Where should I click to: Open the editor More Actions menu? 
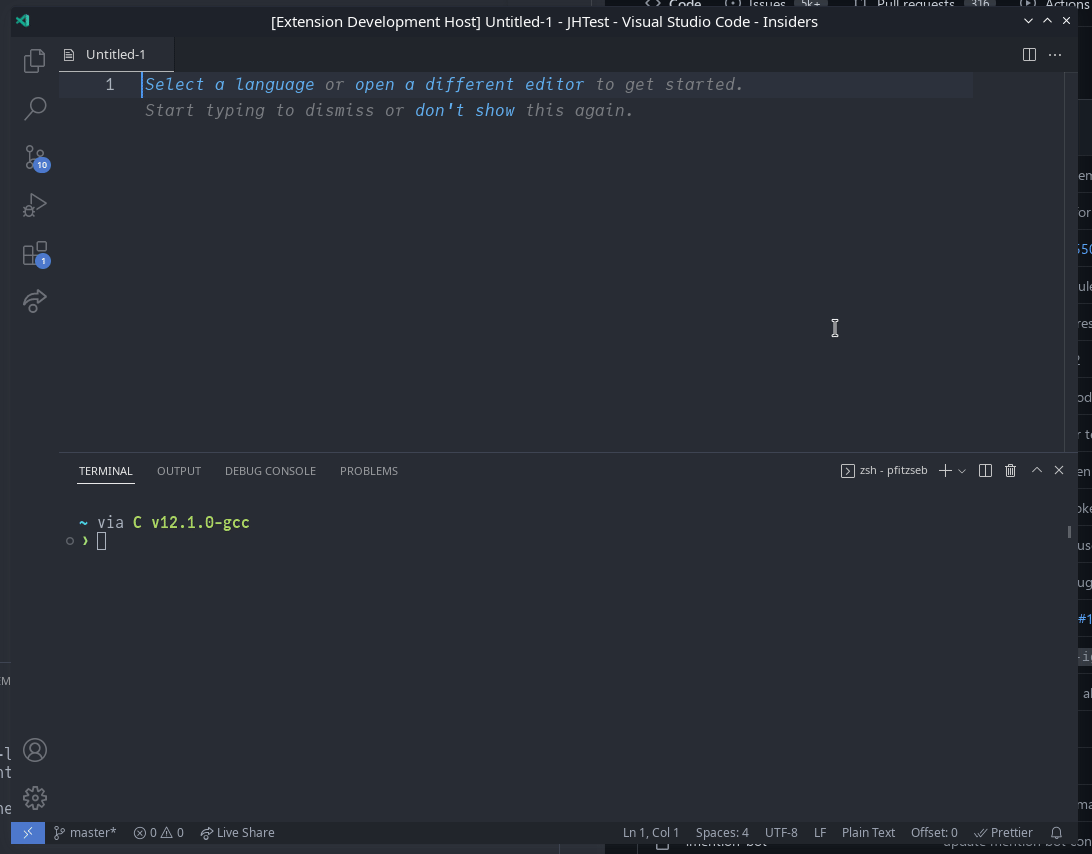click(1055, 55)
